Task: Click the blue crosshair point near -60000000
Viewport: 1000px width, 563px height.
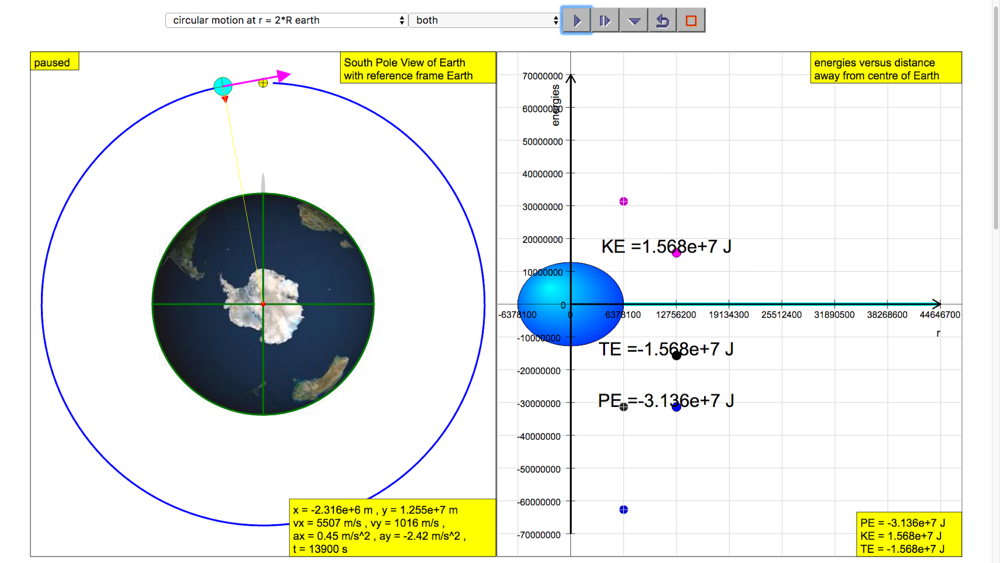Action: 624,510
